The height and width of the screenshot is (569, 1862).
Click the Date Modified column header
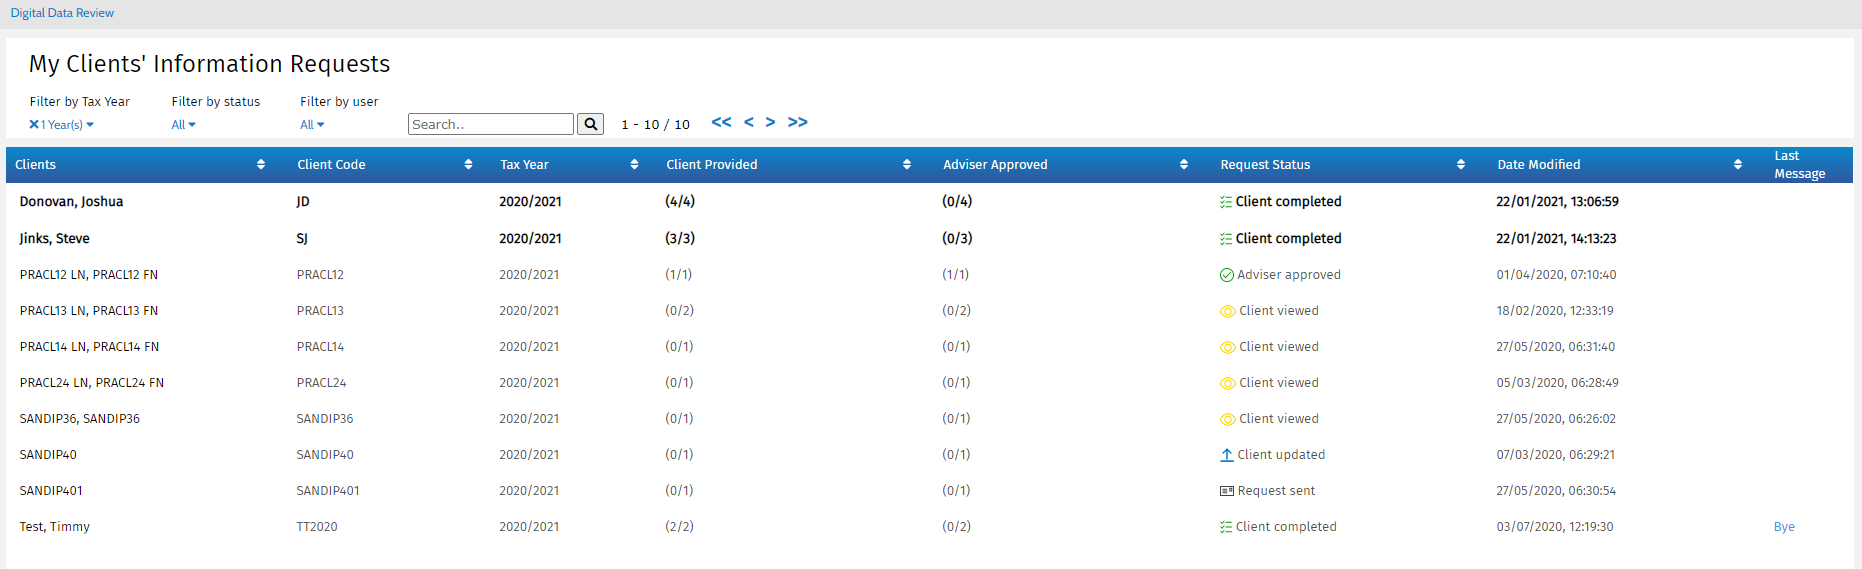pos(1539,165)
